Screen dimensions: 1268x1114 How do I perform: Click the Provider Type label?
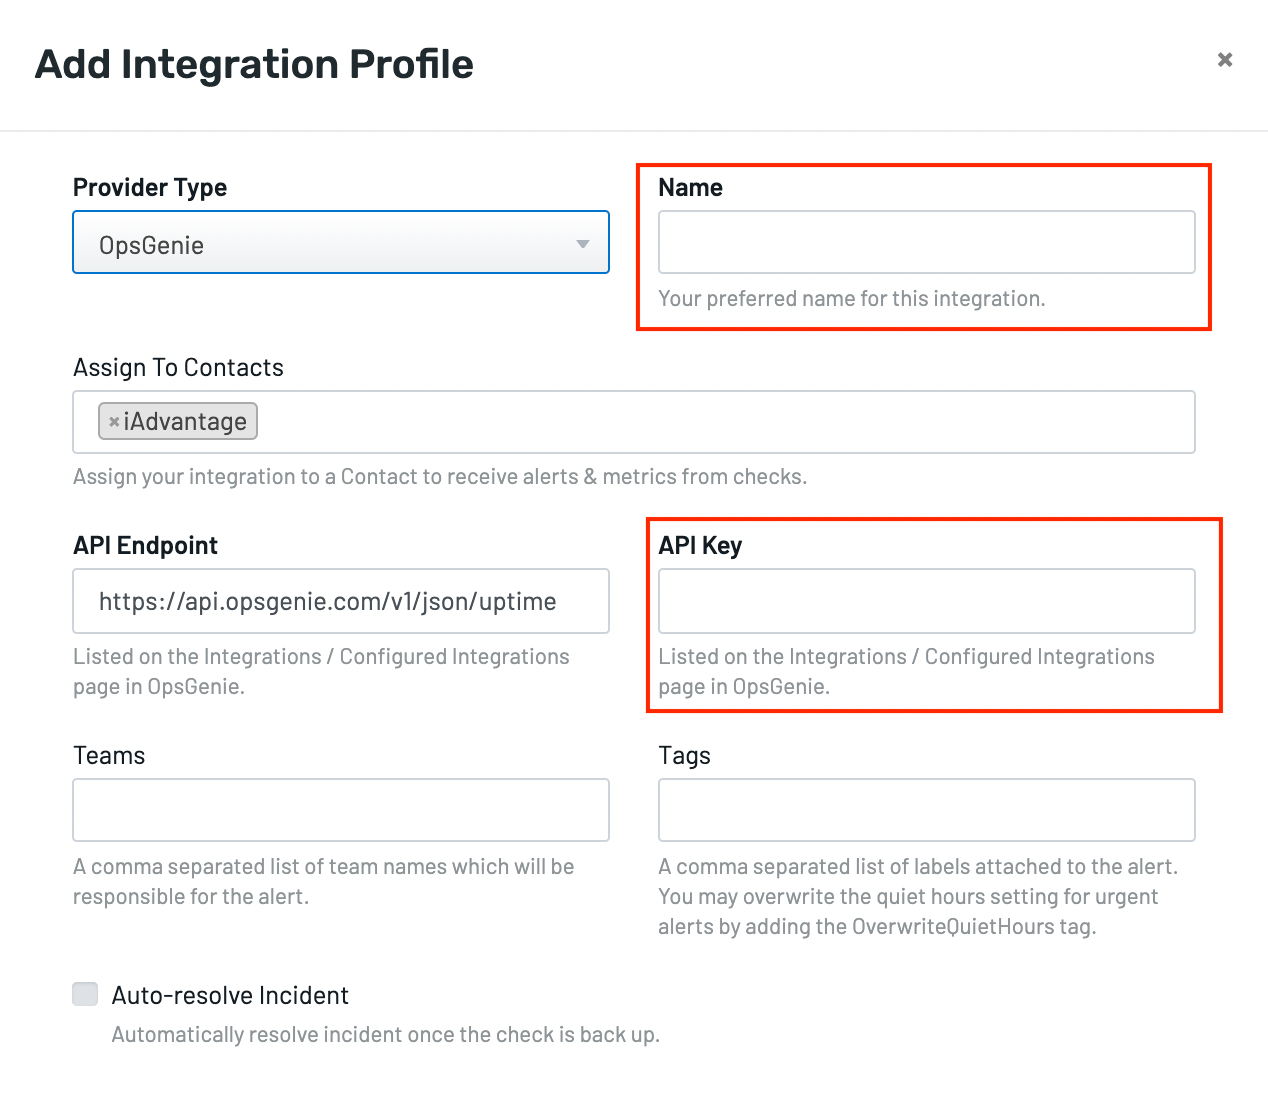click(x=149, y=187)
